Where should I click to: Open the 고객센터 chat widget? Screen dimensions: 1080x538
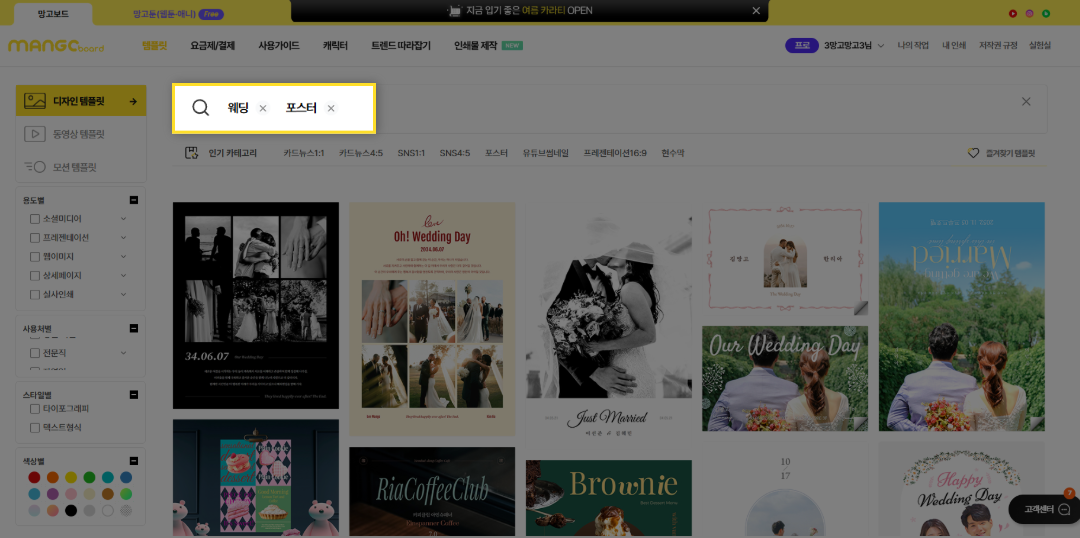tap(1043, 509)
